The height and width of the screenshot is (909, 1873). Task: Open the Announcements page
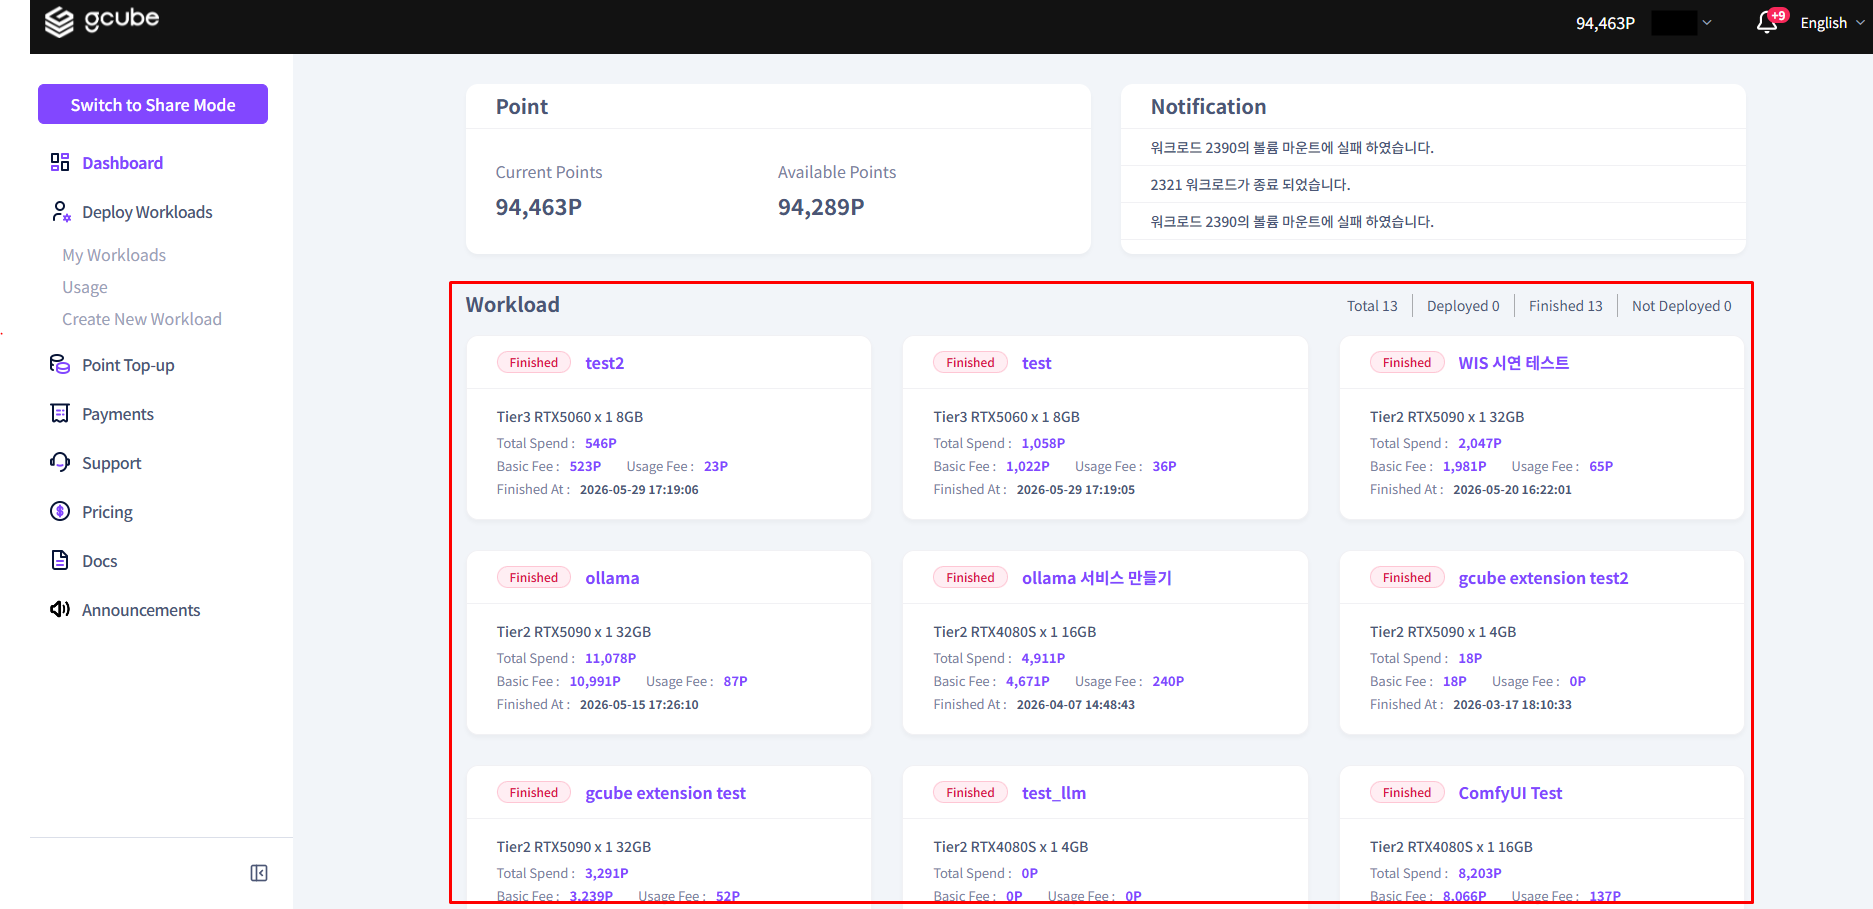click(x=141, y=610)
